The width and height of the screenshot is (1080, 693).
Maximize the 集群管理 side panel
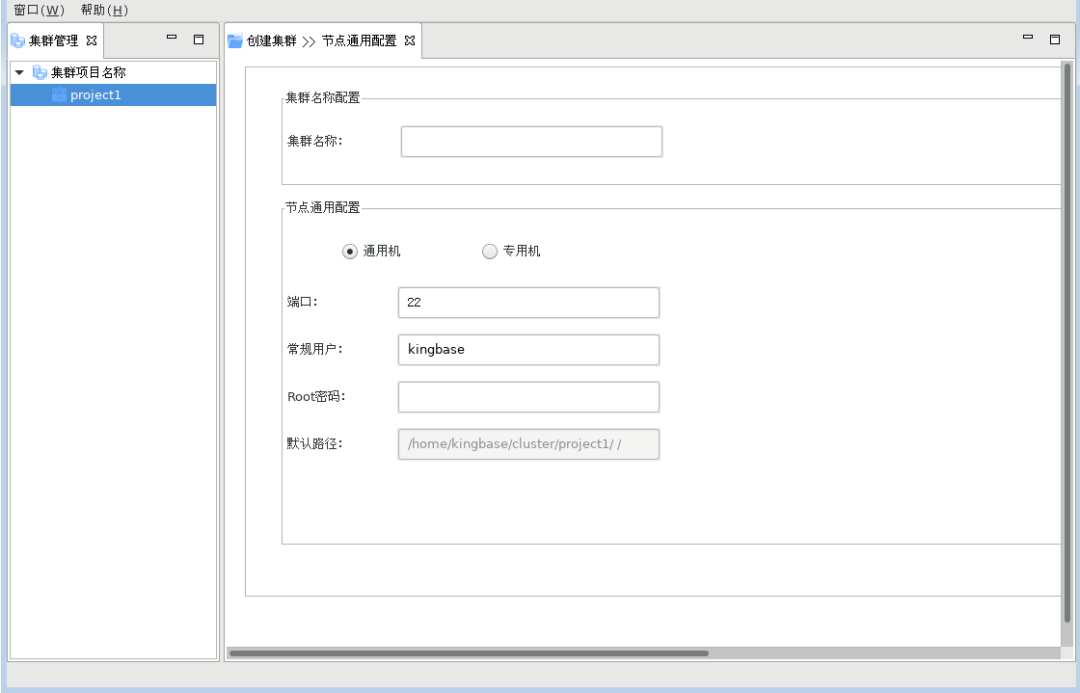point(198,40)
